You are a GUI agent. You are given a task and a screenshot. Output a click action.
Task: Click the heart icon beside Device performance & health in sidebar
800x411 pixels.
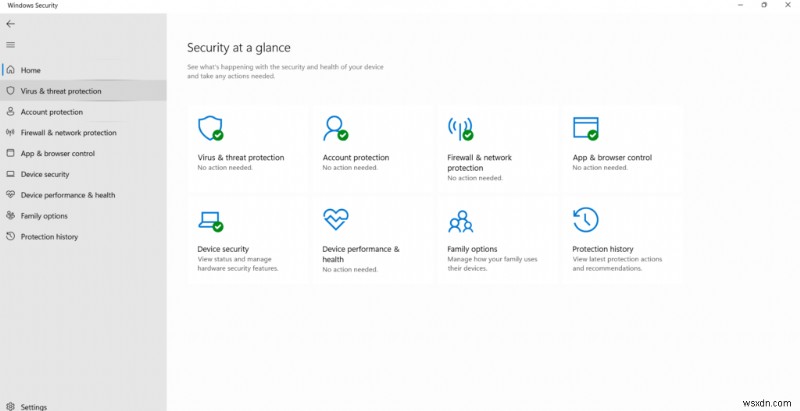(10, 195)
